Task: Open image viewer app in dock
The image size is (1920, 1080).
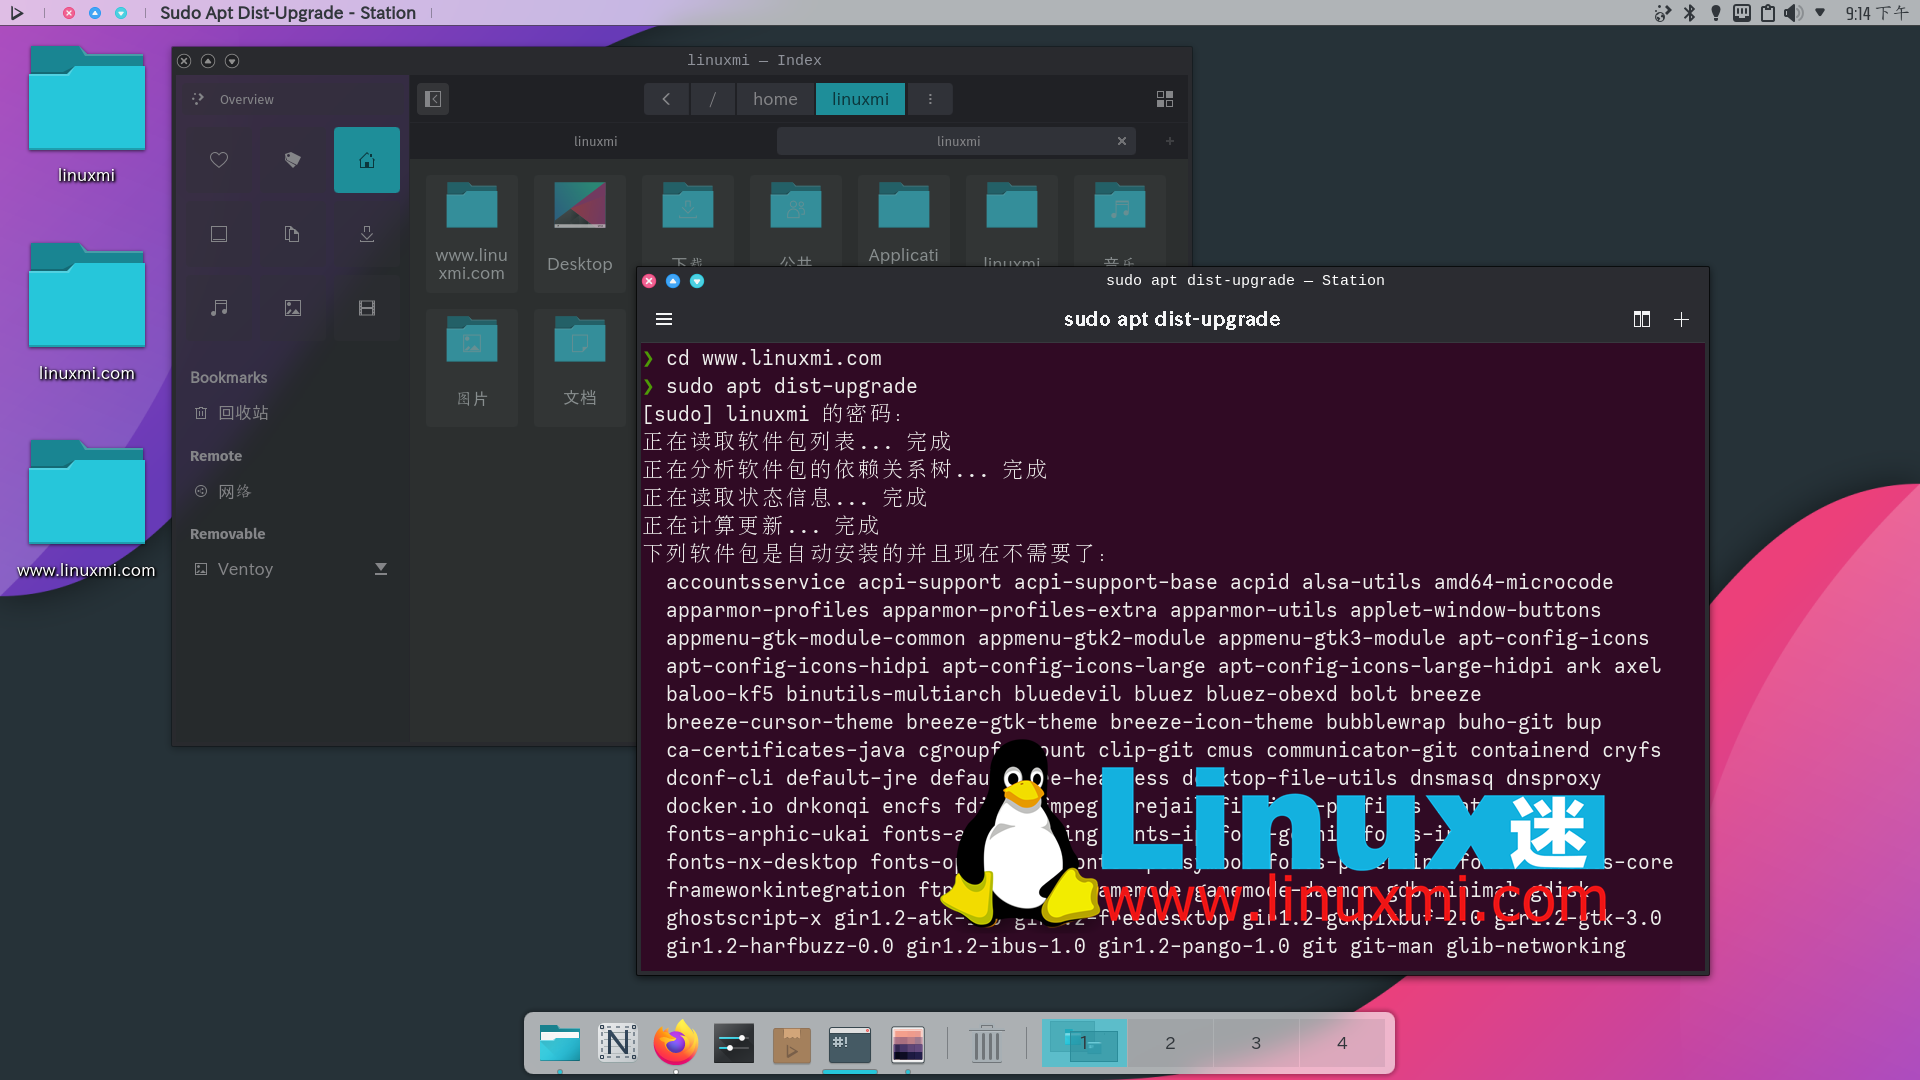Action: tap(908, 1044)
